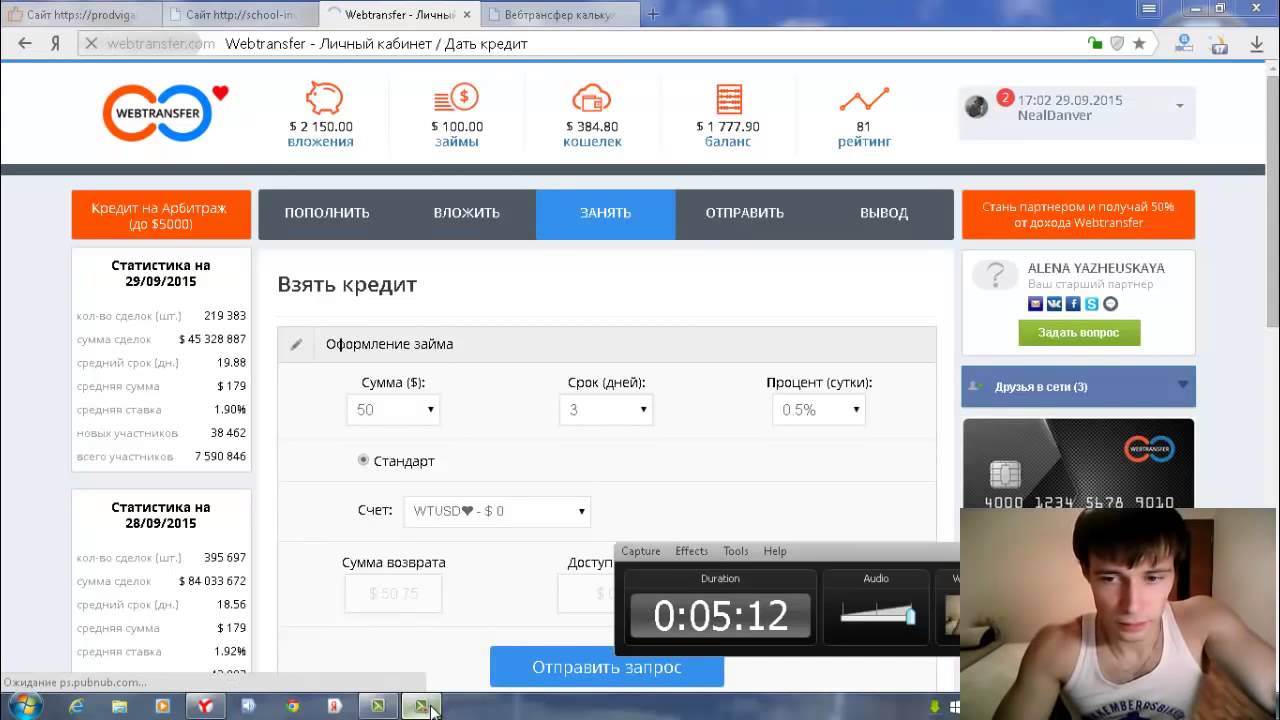Click the Сумма возврата field
The image size is (1280, 720).
393,593
